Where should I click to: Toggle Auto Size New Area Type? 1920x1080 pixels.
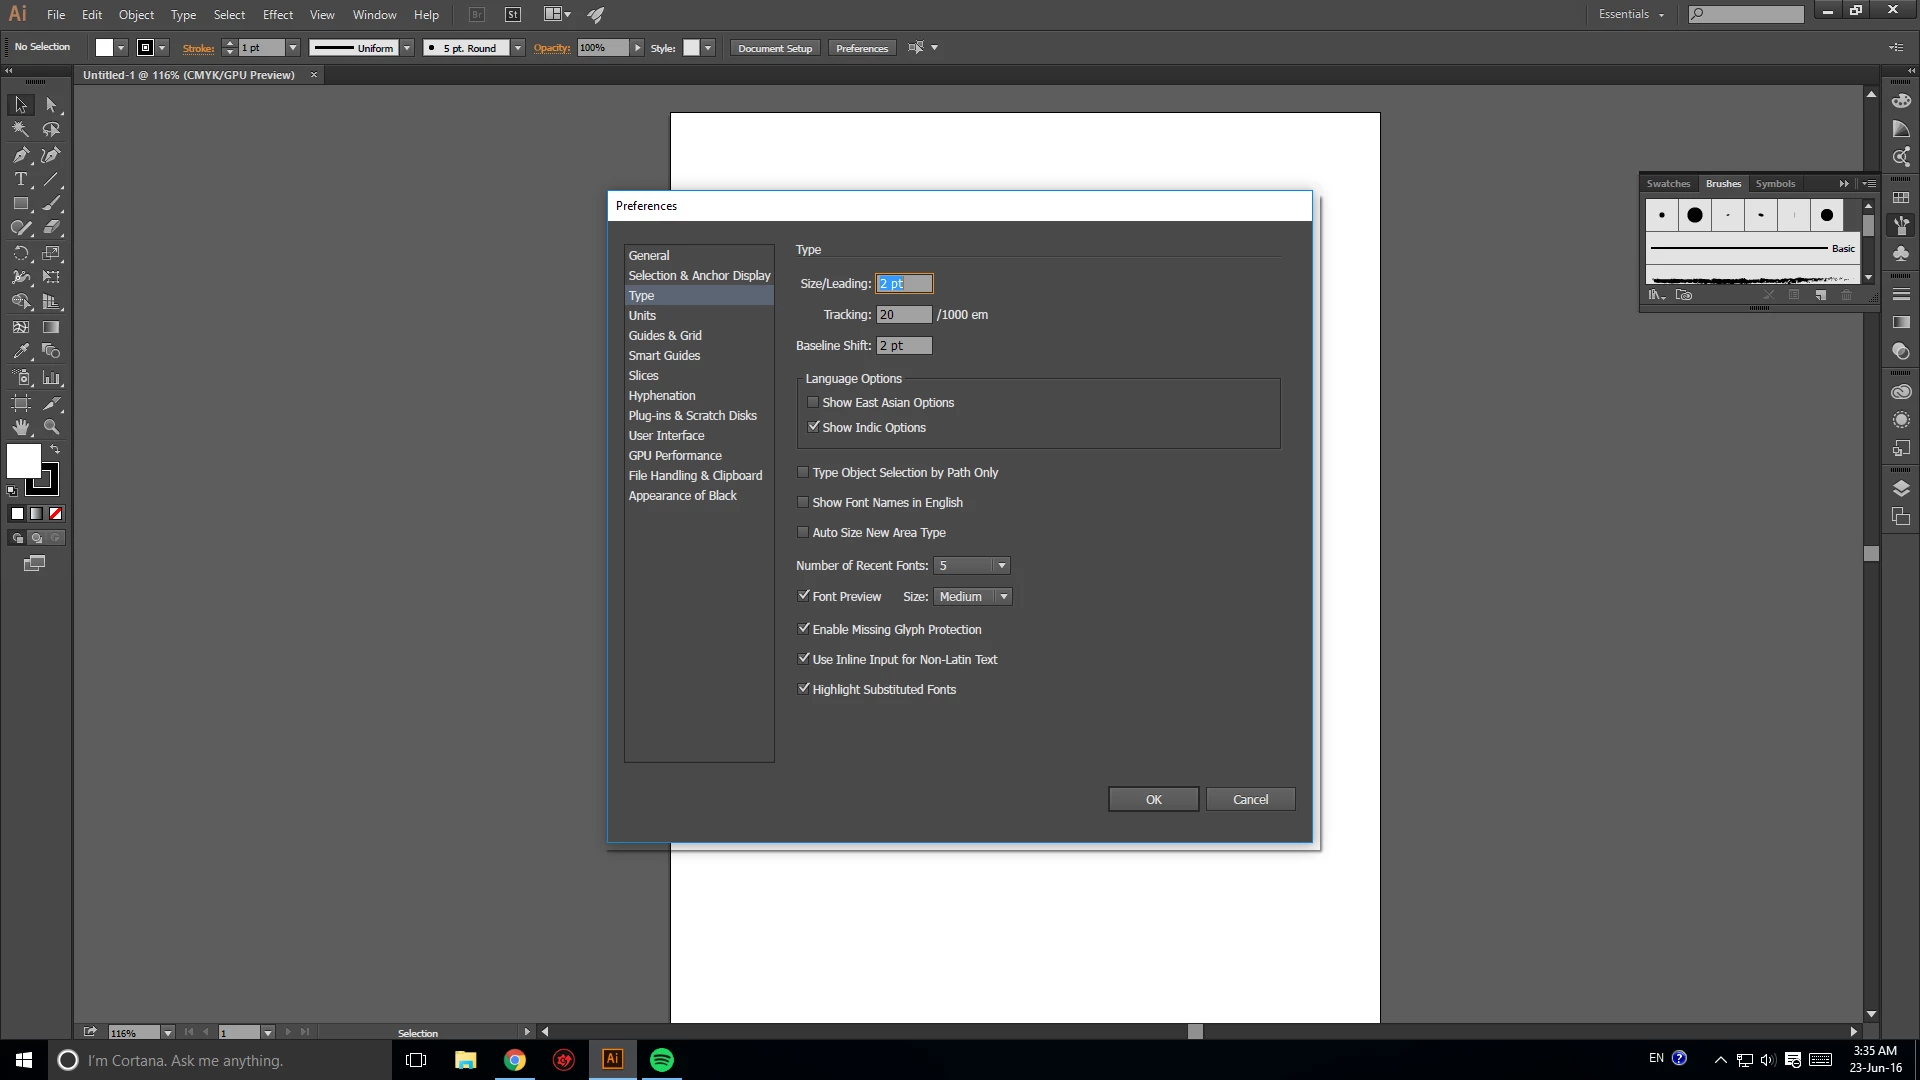pos(803,532)
